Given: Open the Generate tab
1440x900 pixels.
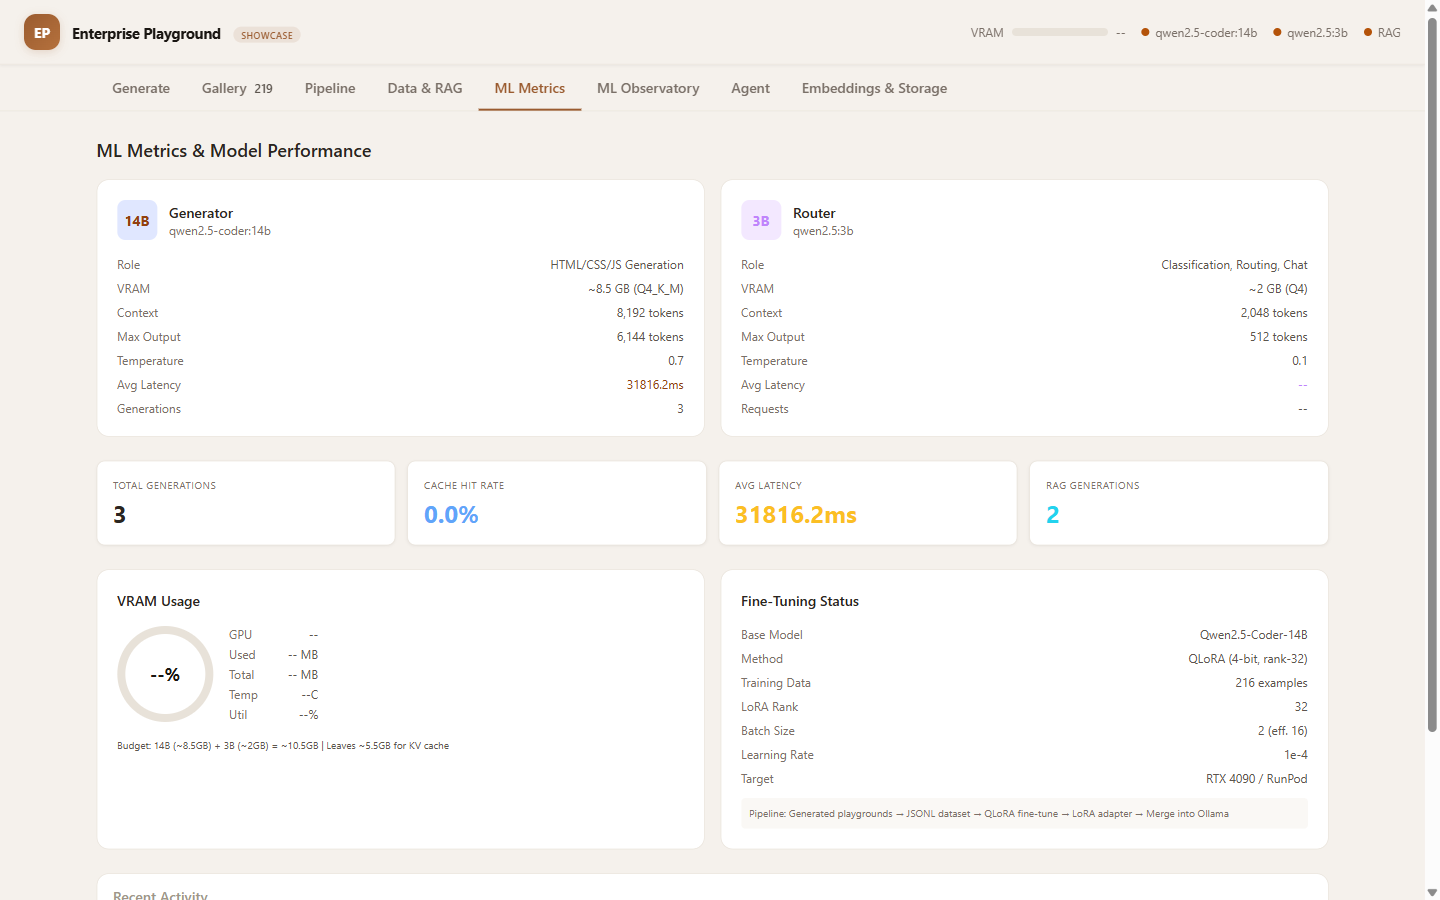Looking at the screenshot, I should [x=141, y=88].
